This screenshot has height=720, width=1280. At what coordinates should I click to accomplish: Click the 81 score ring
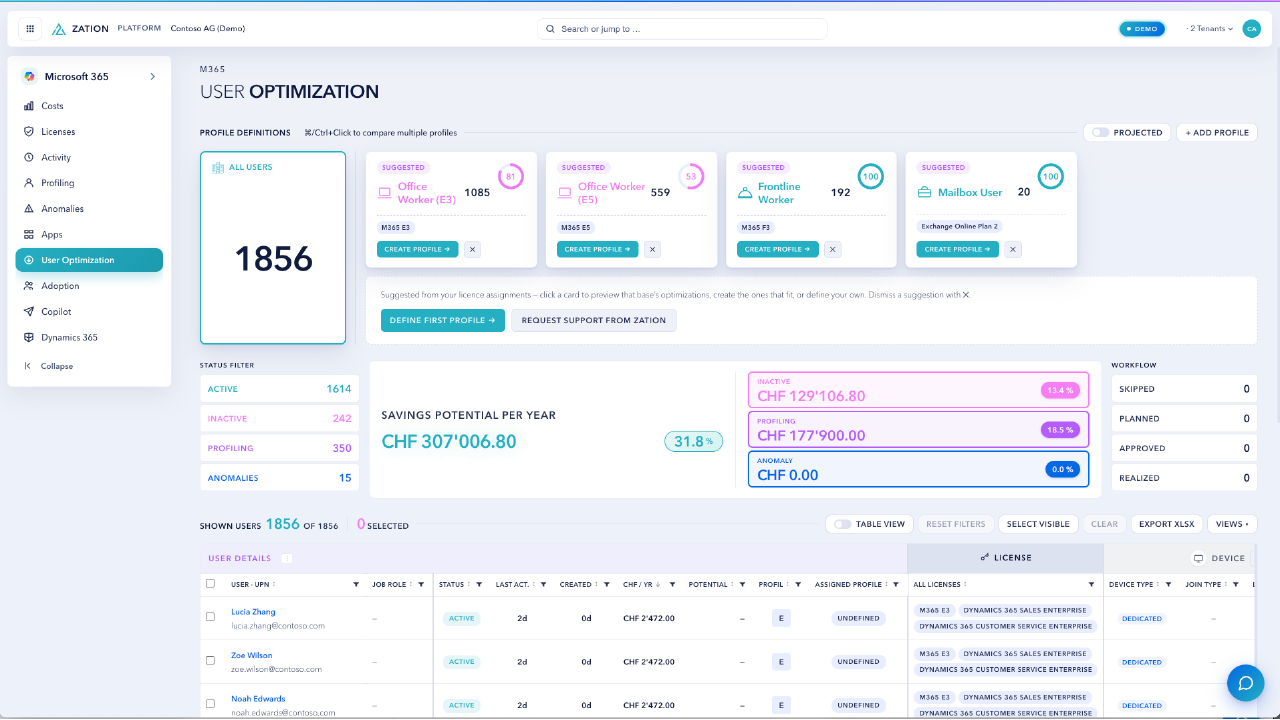[510, 177]
